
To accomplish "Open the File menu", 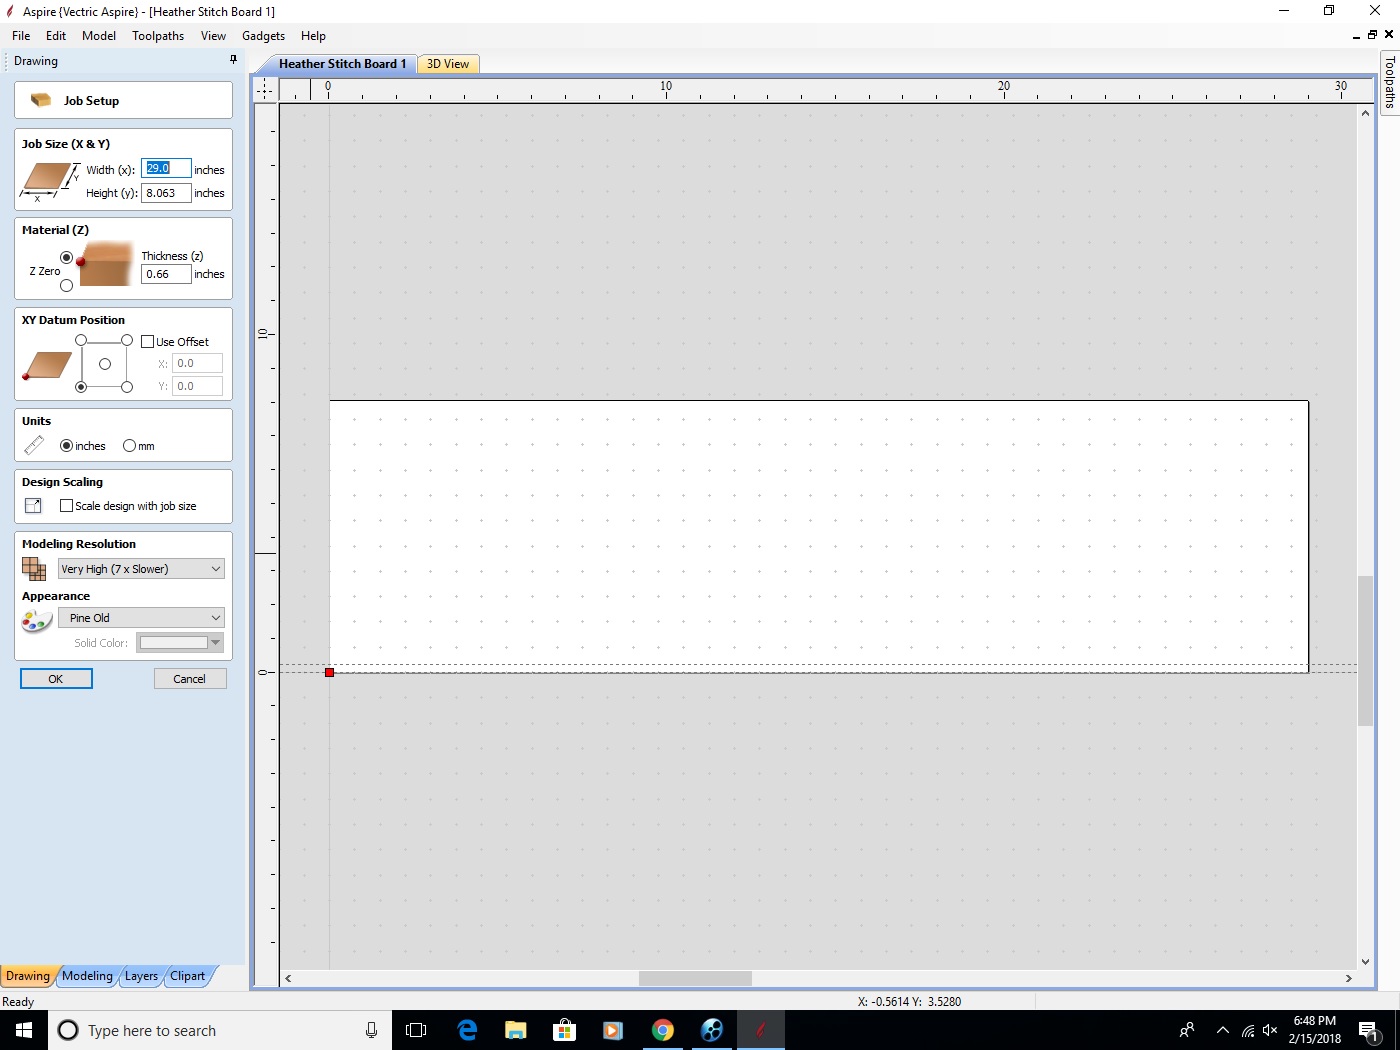I will coord(21,36).
